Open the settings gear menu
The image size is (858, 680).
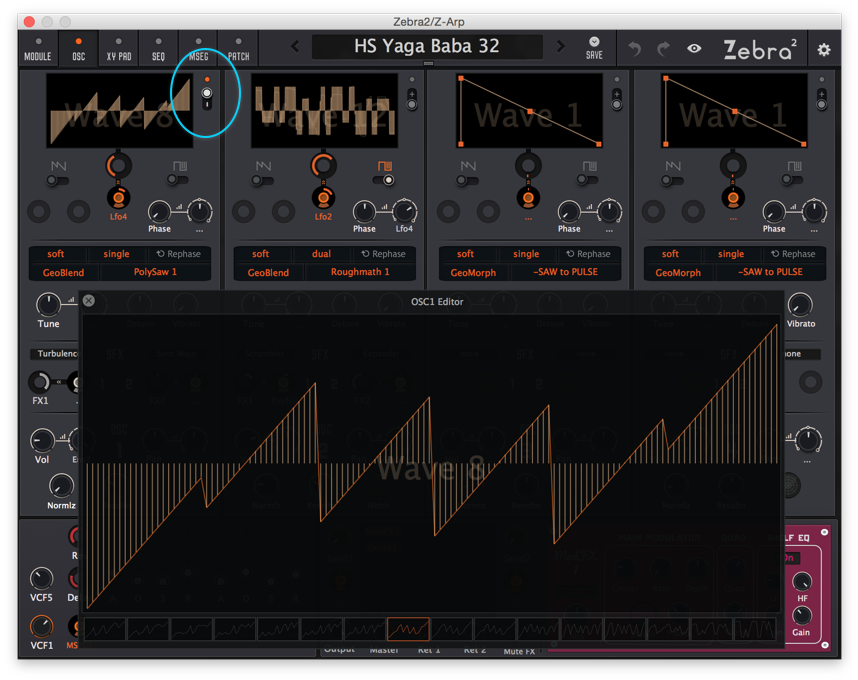(824, 50)
